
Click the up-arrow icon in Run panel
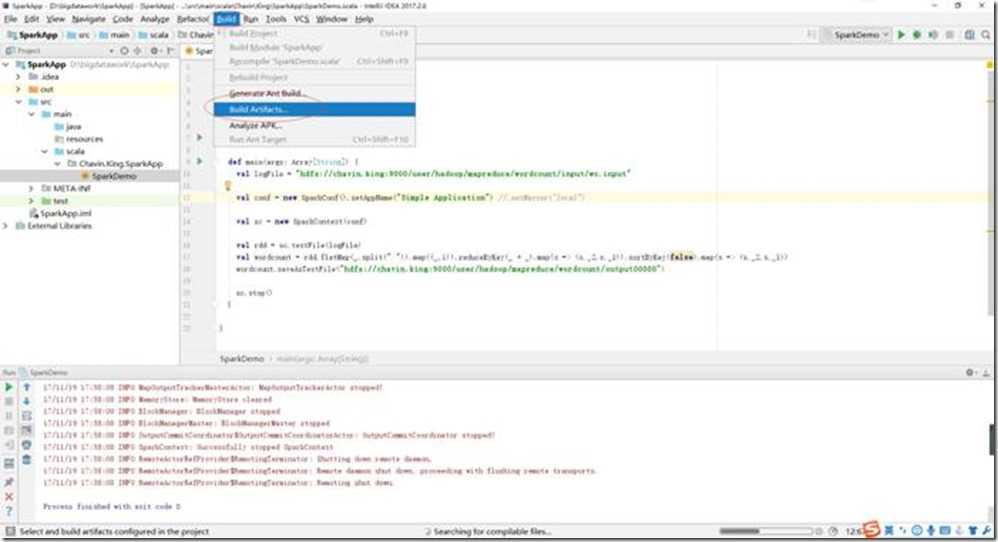(x=27, y=387)
